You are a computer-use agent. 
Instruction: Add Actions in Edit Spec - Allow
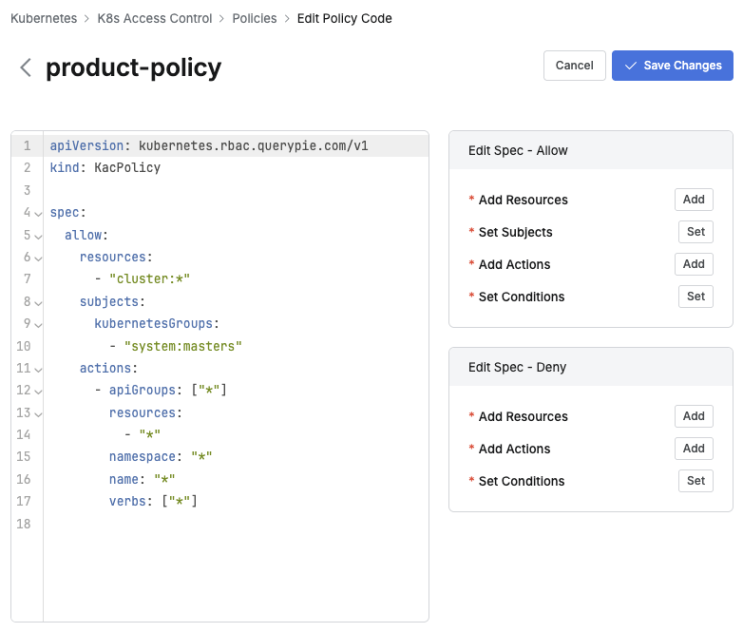694,264
